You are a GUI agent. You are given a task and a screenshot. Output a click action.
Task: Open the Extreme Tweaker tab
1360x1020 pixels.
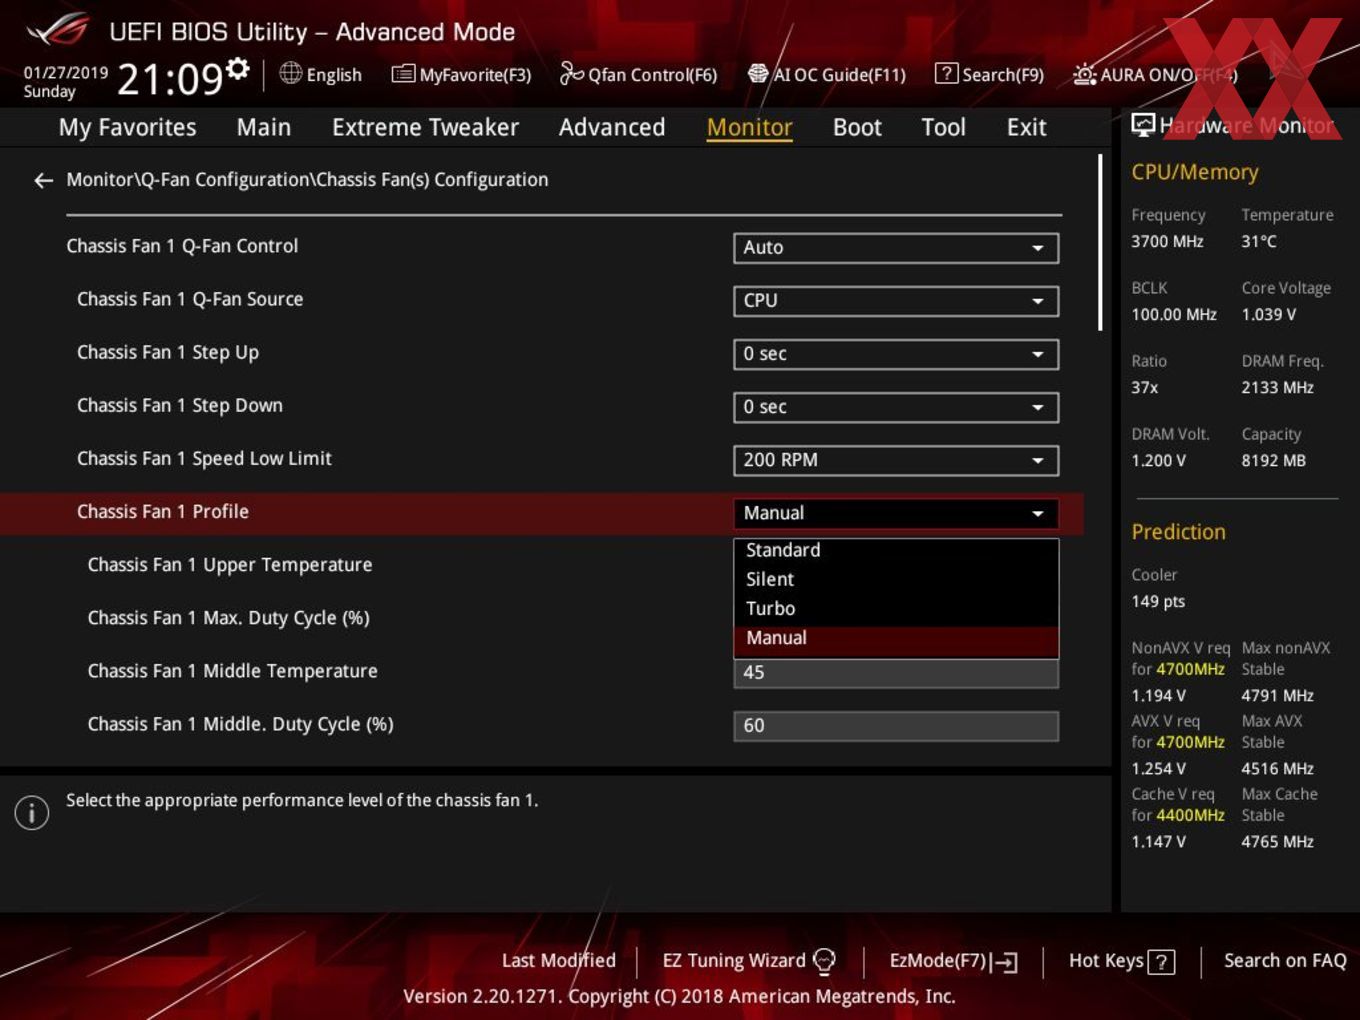point(425,127)
